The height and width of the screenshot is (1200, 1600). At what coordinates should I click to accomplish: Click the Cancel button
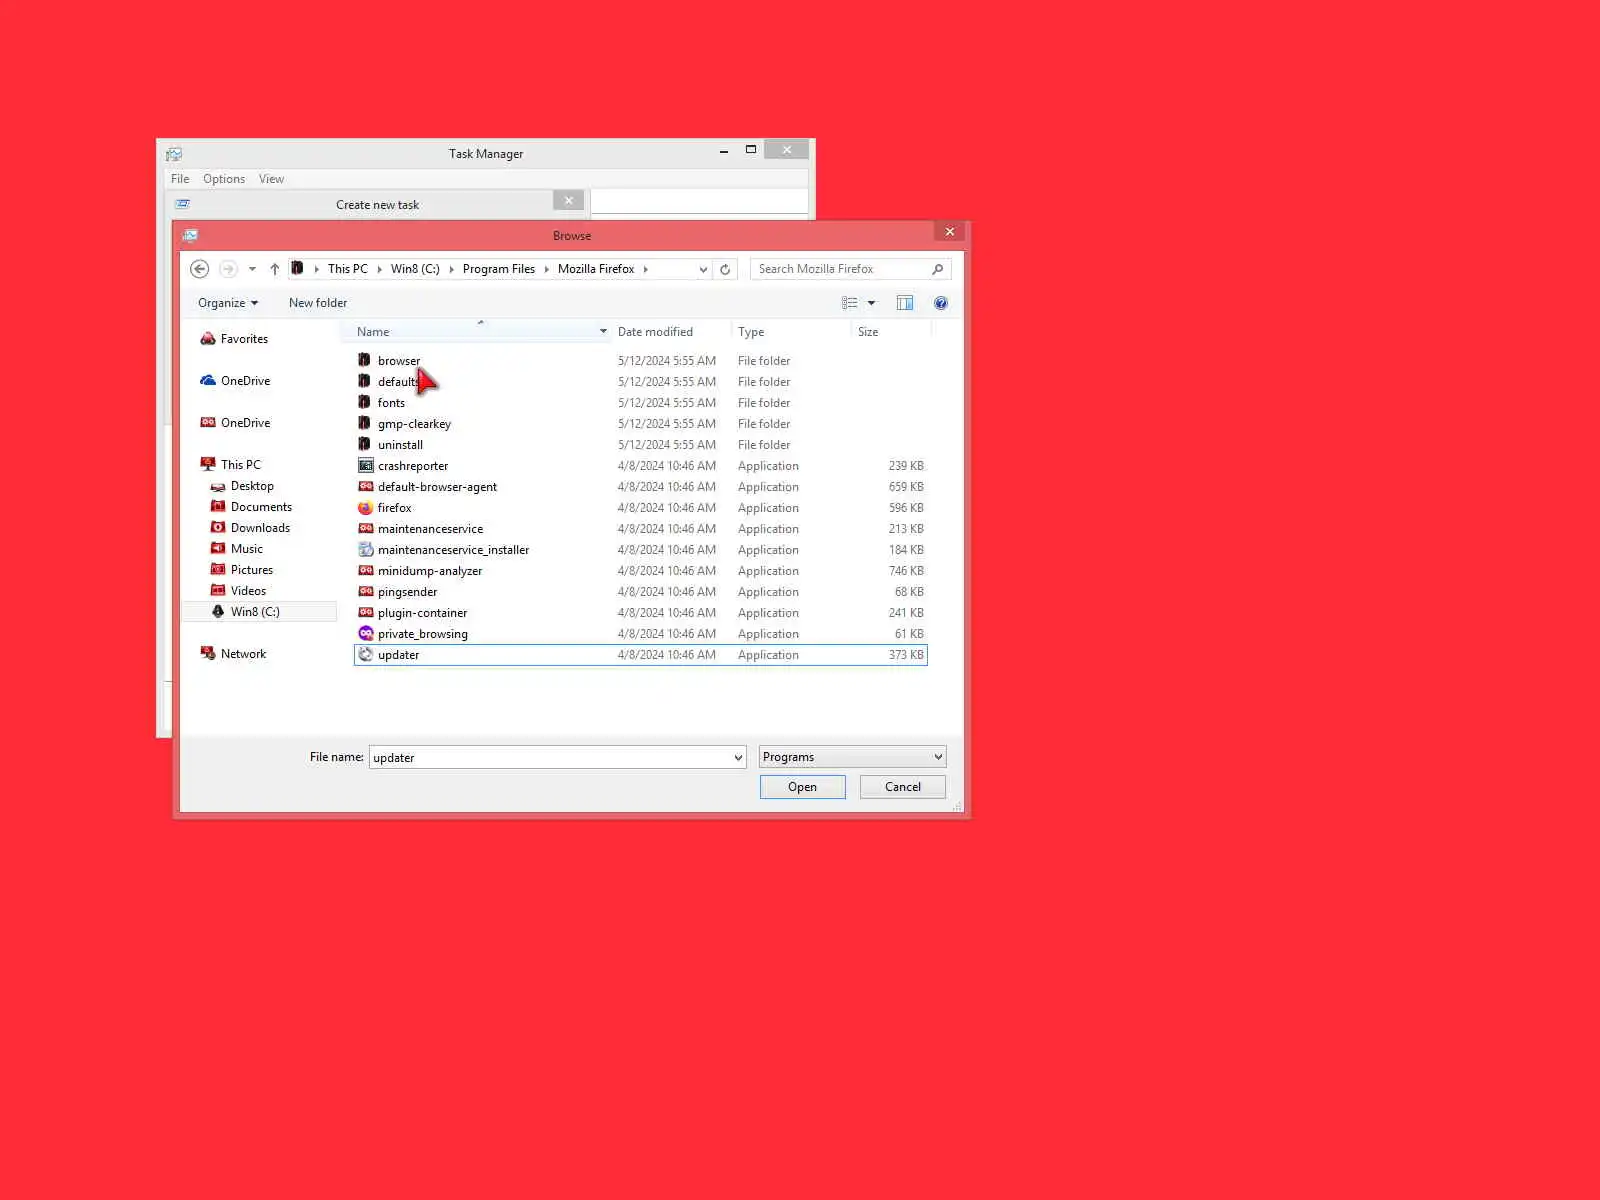[903, 787]
